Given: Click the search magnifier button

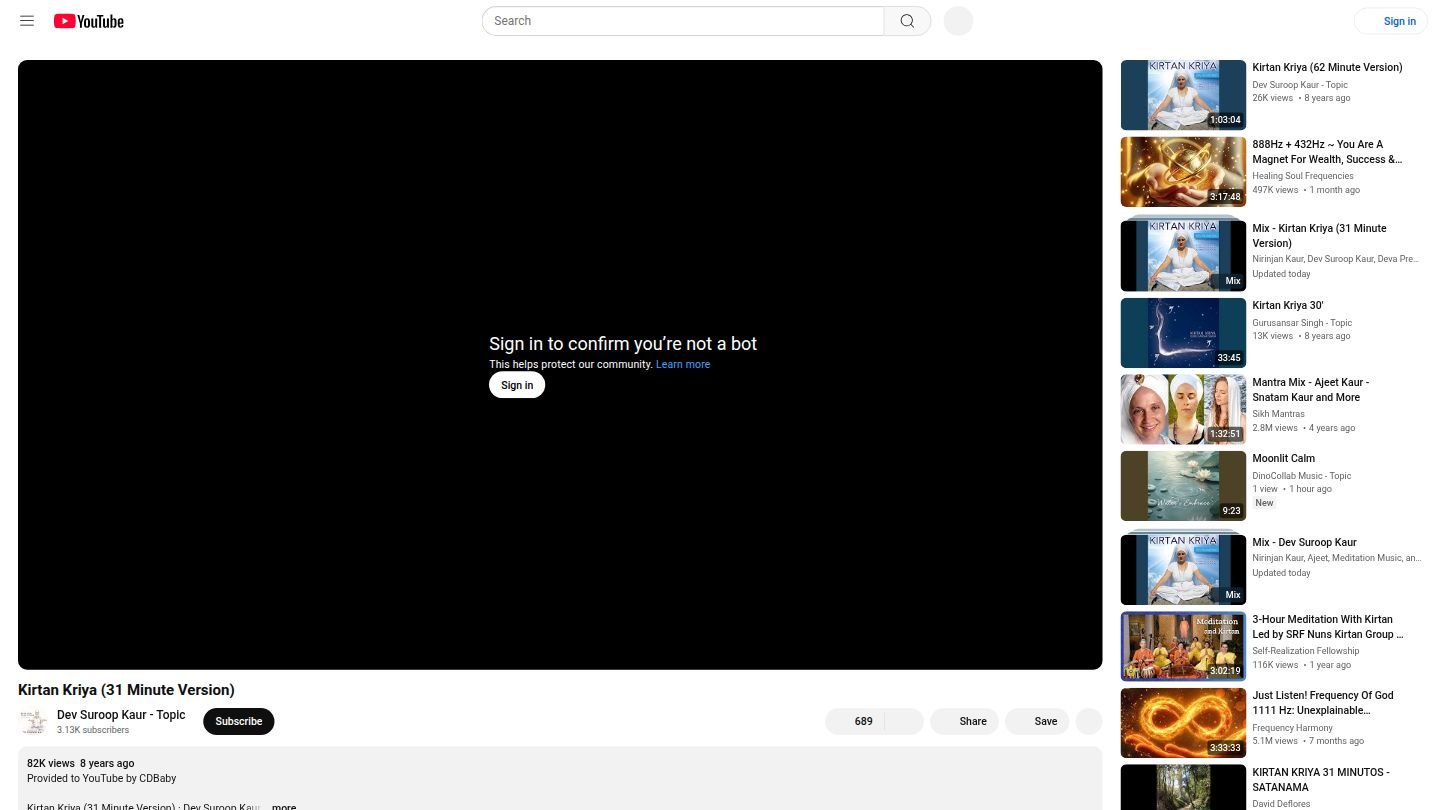Looking at the screenshot, I should pyautogui.click(x=907, y=21).
